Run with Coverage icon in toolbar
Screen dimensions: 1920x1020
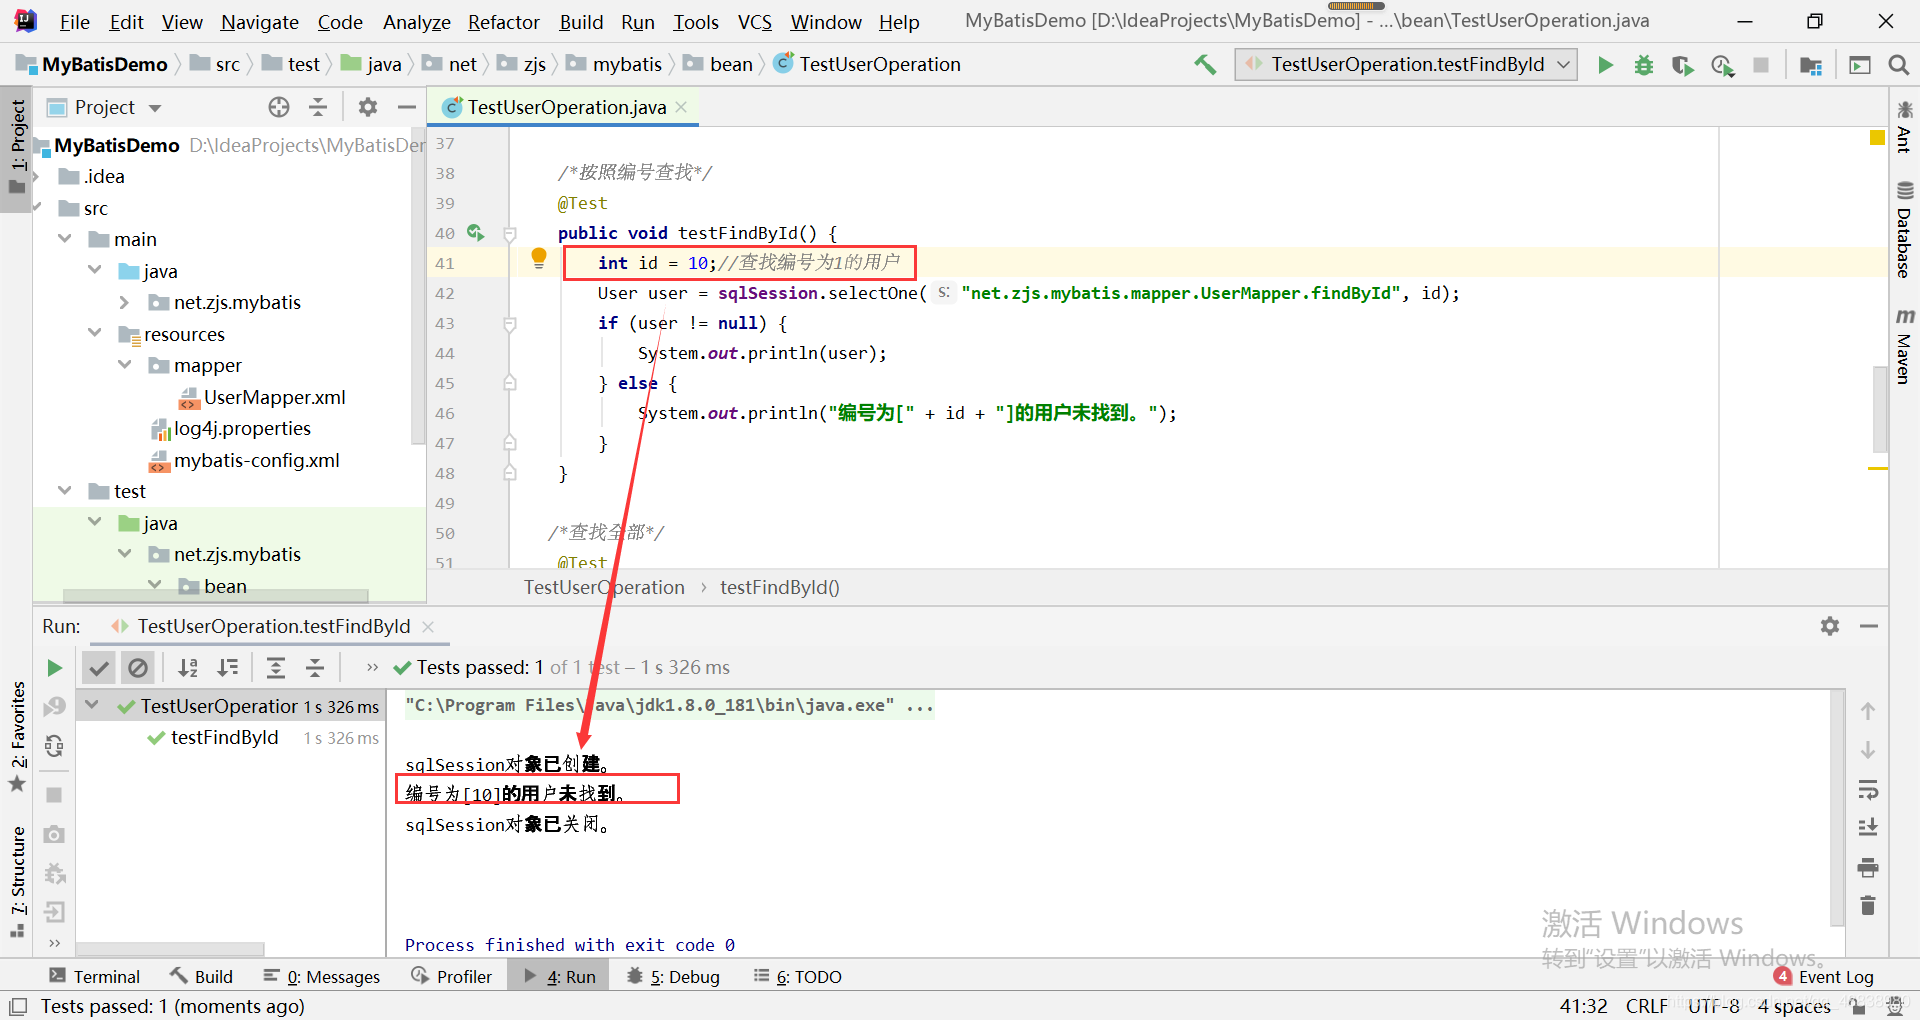click(1683, 65)
